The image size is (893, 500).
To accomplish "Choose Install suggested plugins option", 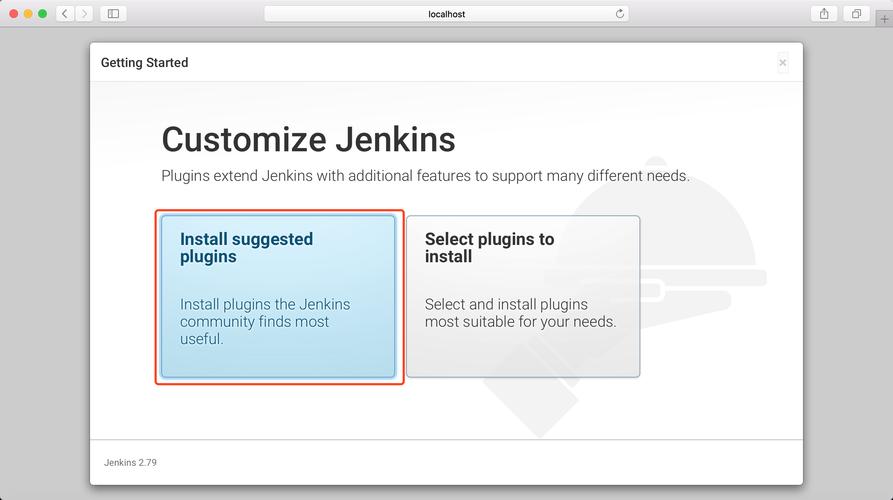I will coord(278,296).
